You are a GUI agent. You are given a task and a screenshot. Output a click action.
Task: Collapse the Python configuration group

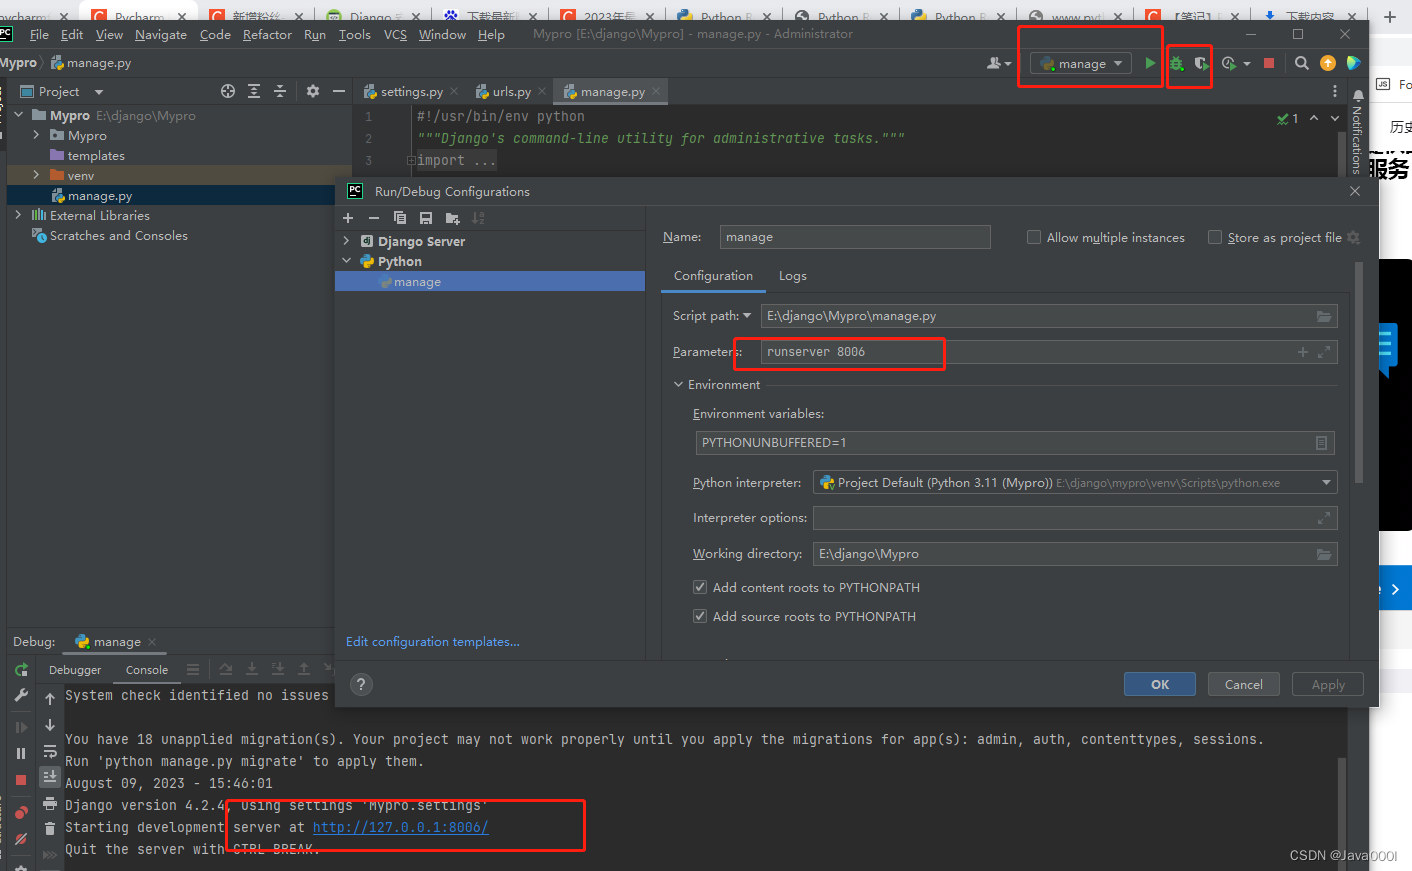click(346, 261)
